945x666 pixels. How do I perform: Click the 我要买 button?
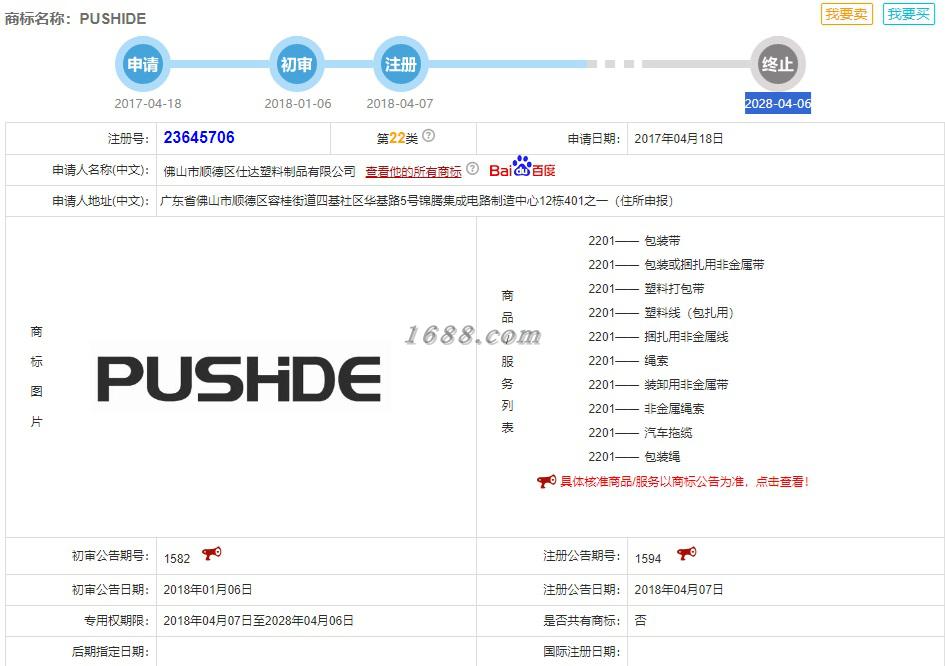[x=908, y=14]
